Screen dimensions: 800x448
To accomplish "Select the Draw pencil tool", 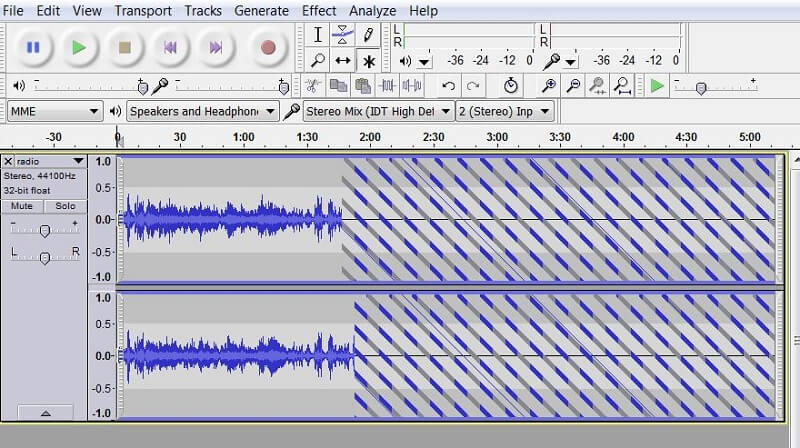I will click(368, 34).
